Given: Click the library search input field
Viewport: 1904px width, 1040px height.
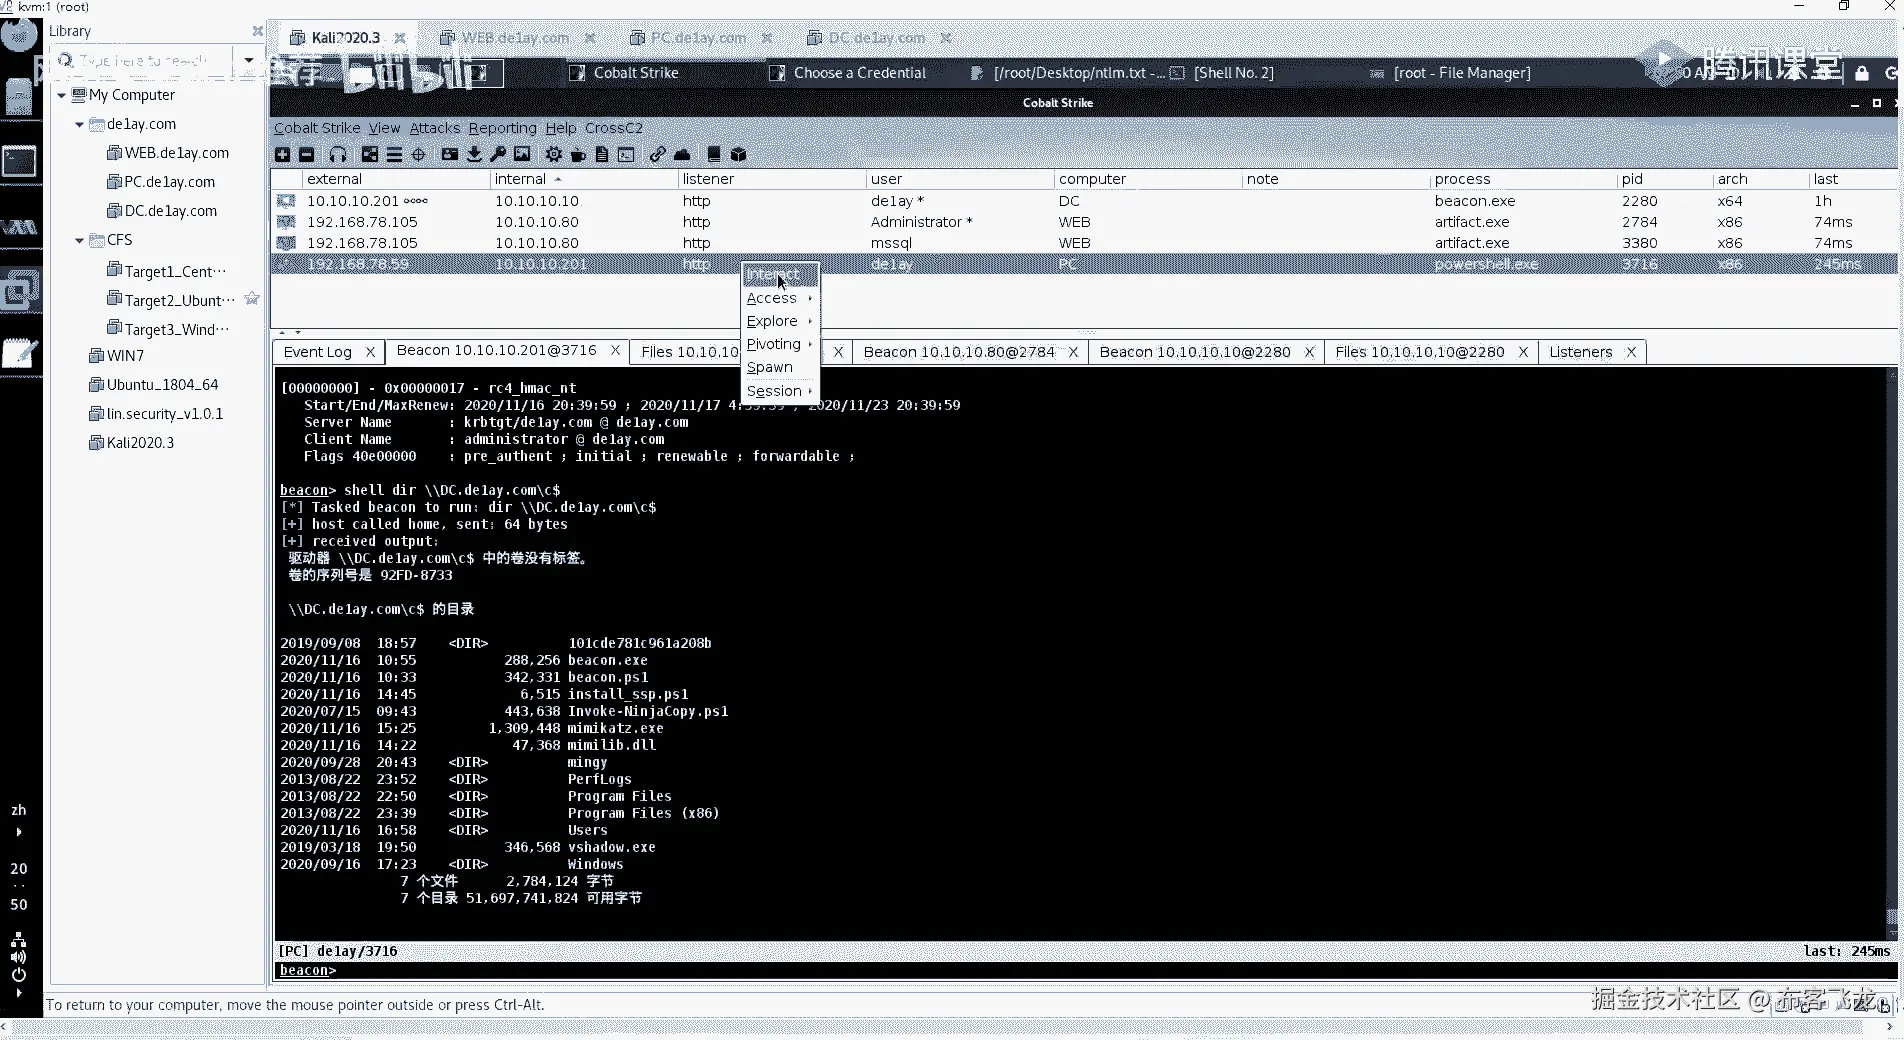Looking at the screenshot, I should 142,61.
